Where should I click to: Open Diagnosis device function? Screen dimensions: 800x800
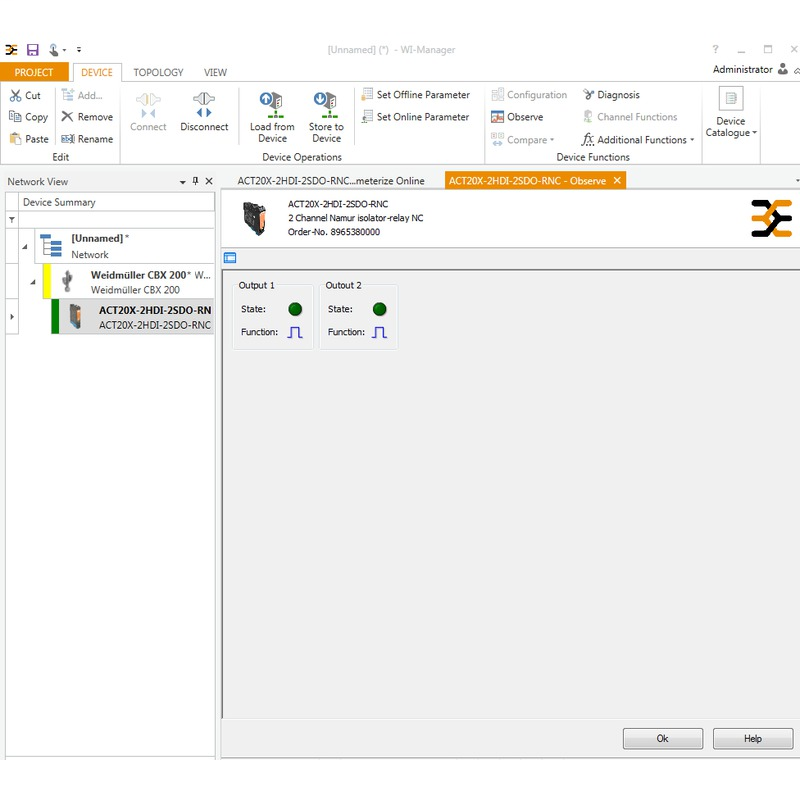click(611, 95)
